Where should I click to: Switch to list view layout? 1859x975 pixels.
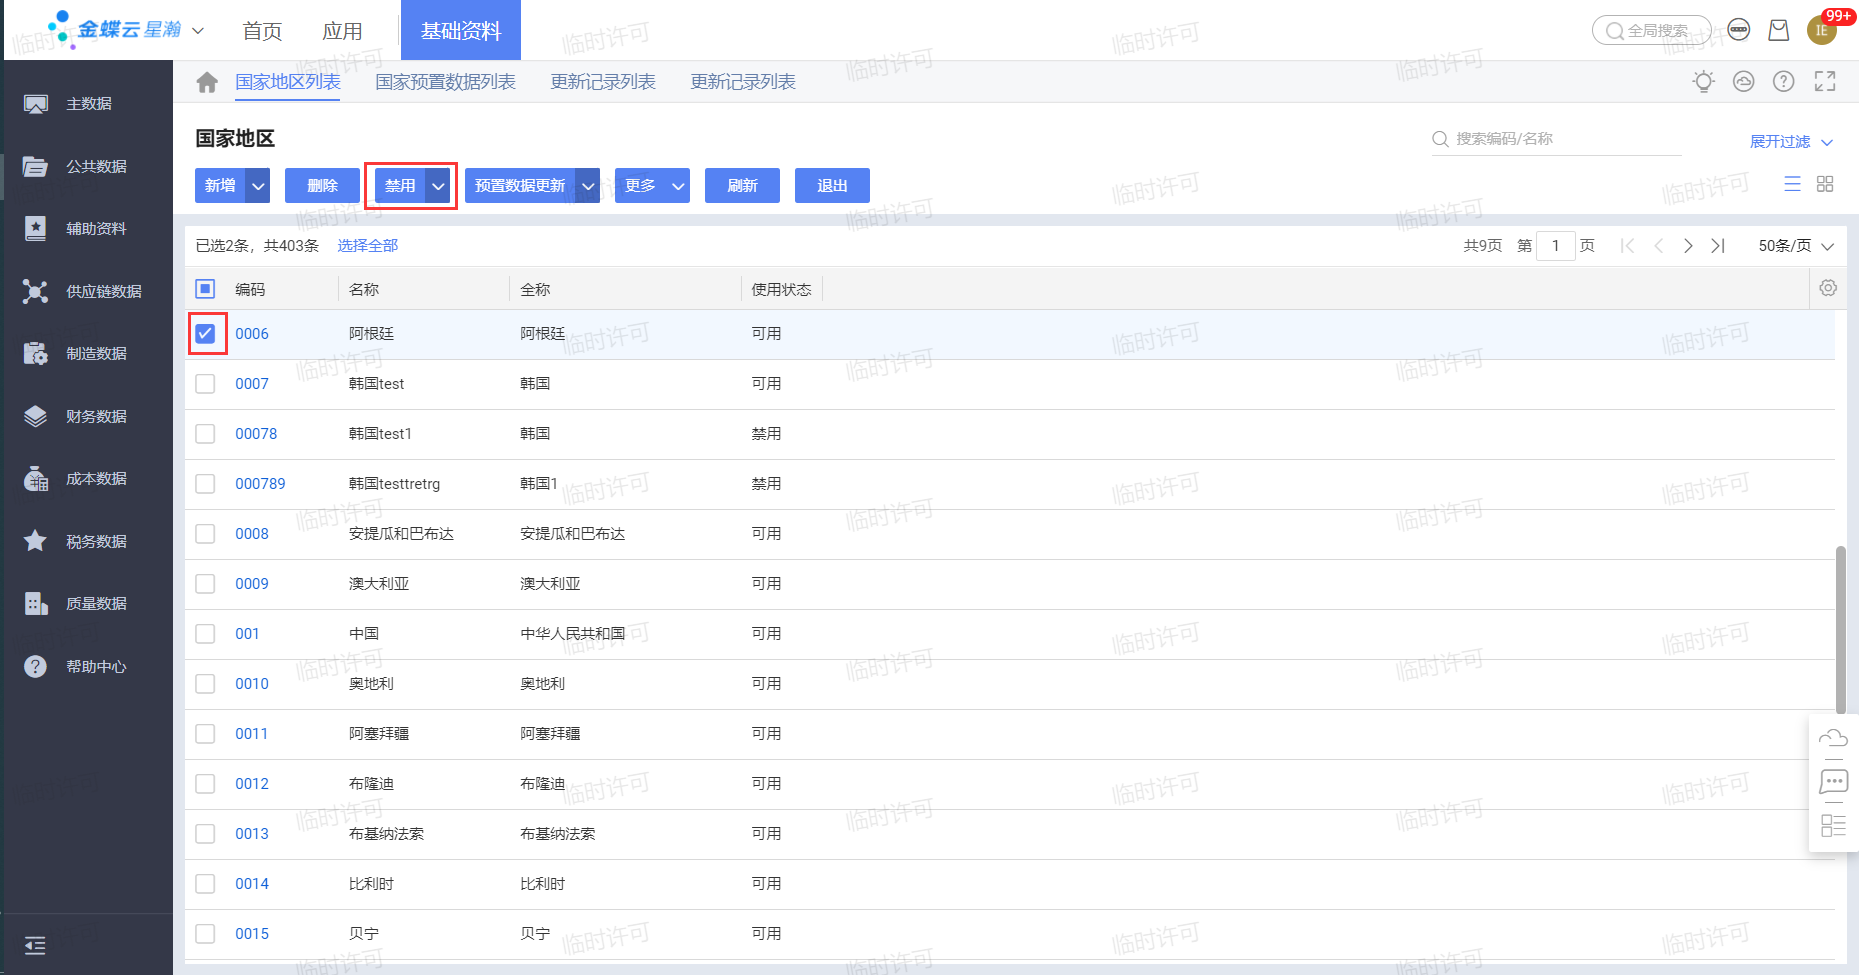click(x=1792, y=184)
